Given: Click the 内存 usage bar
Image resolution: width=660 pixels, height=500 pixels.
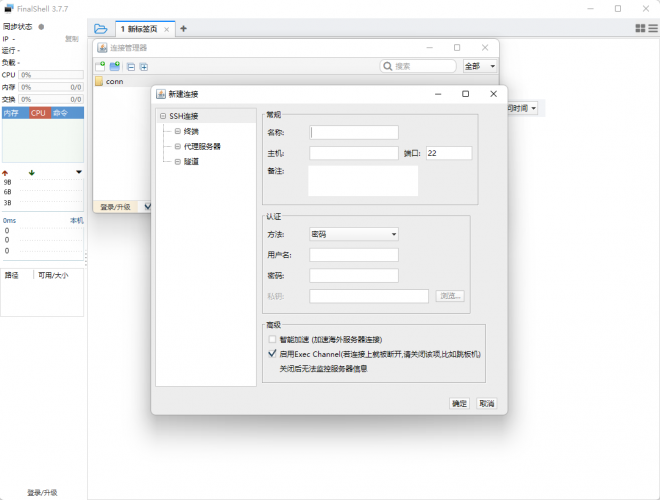Looking at the screenshot, I should pos(51,87).
